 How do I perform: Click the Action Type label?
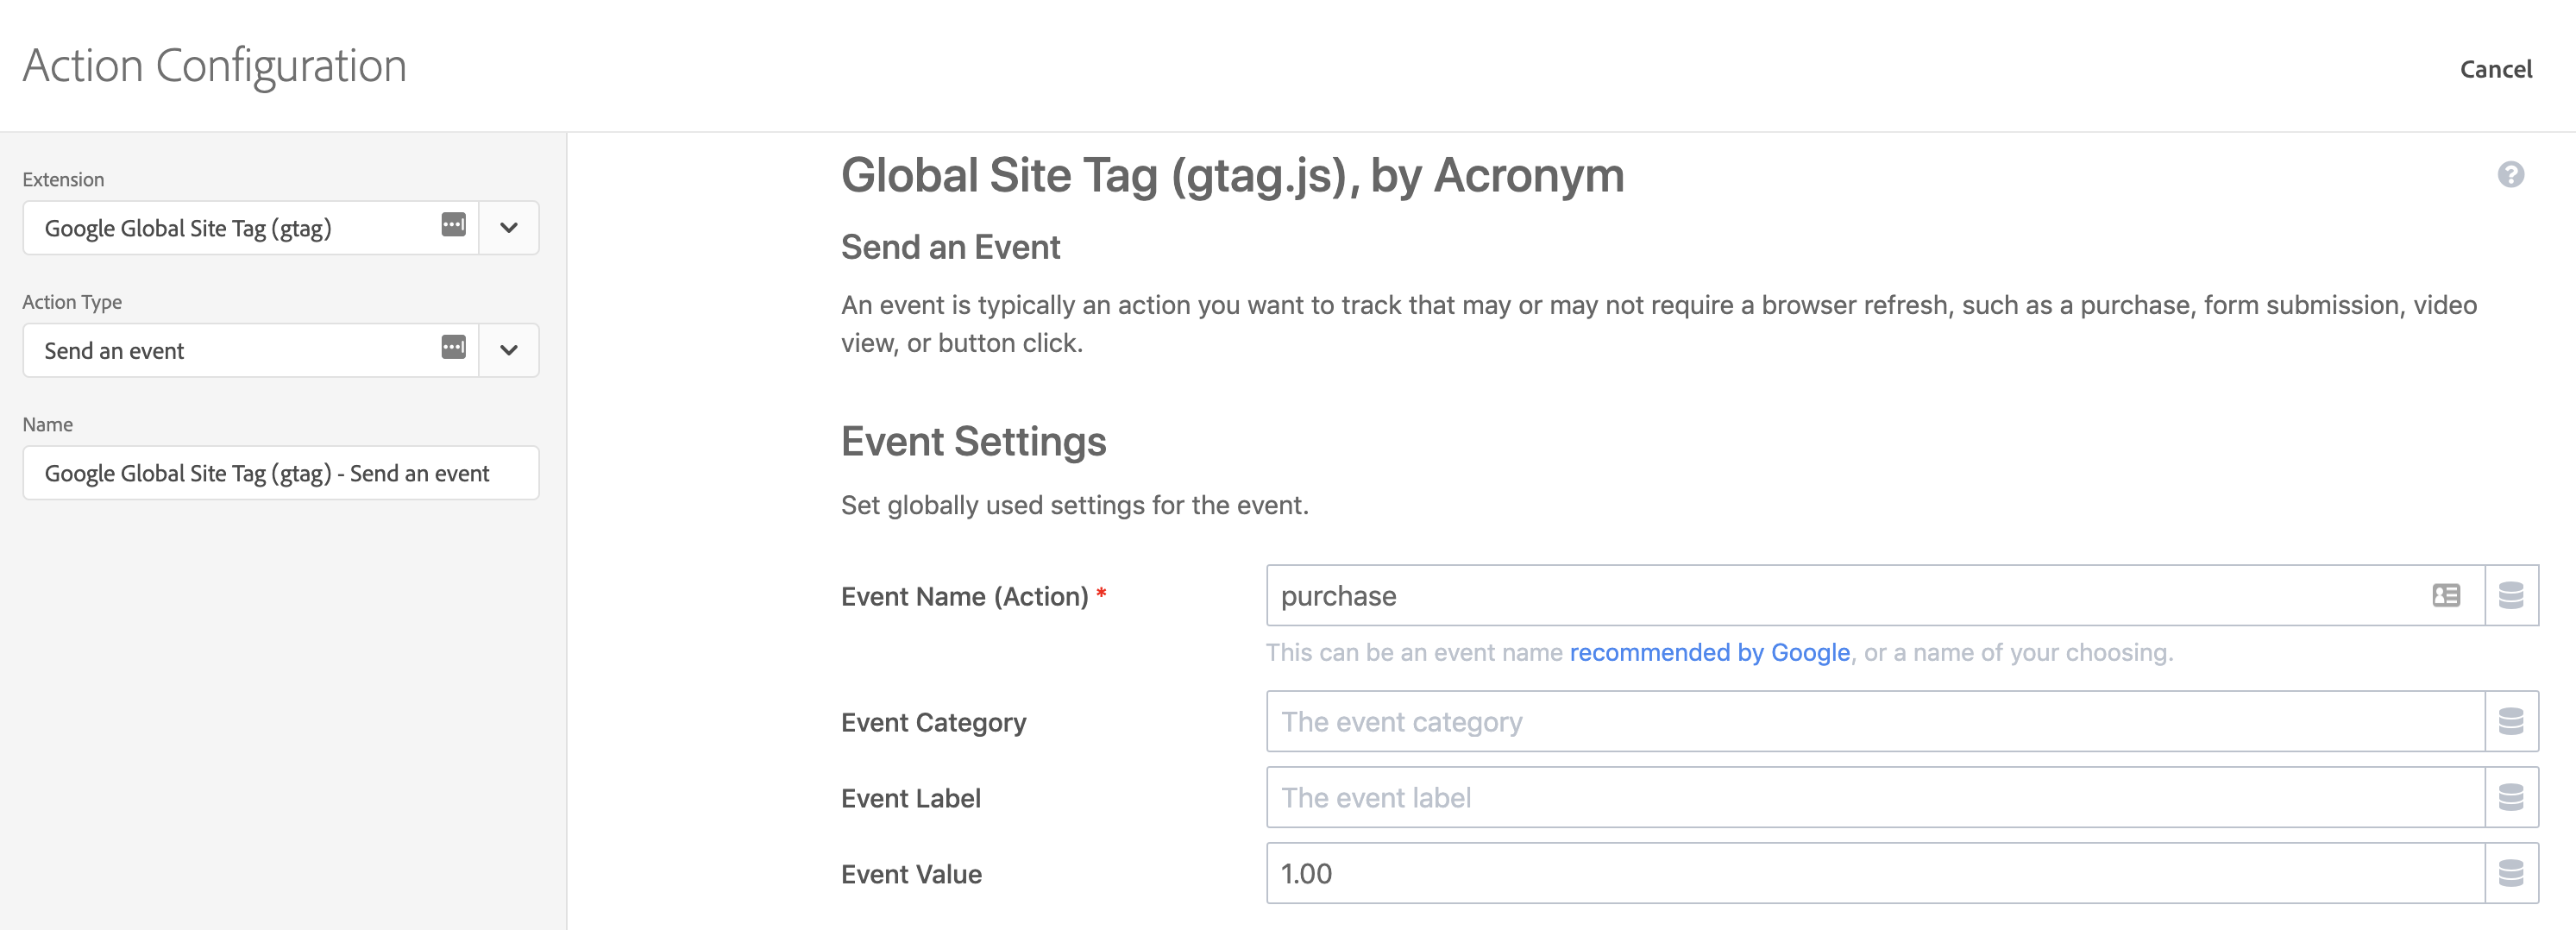[x=72, y=302]
